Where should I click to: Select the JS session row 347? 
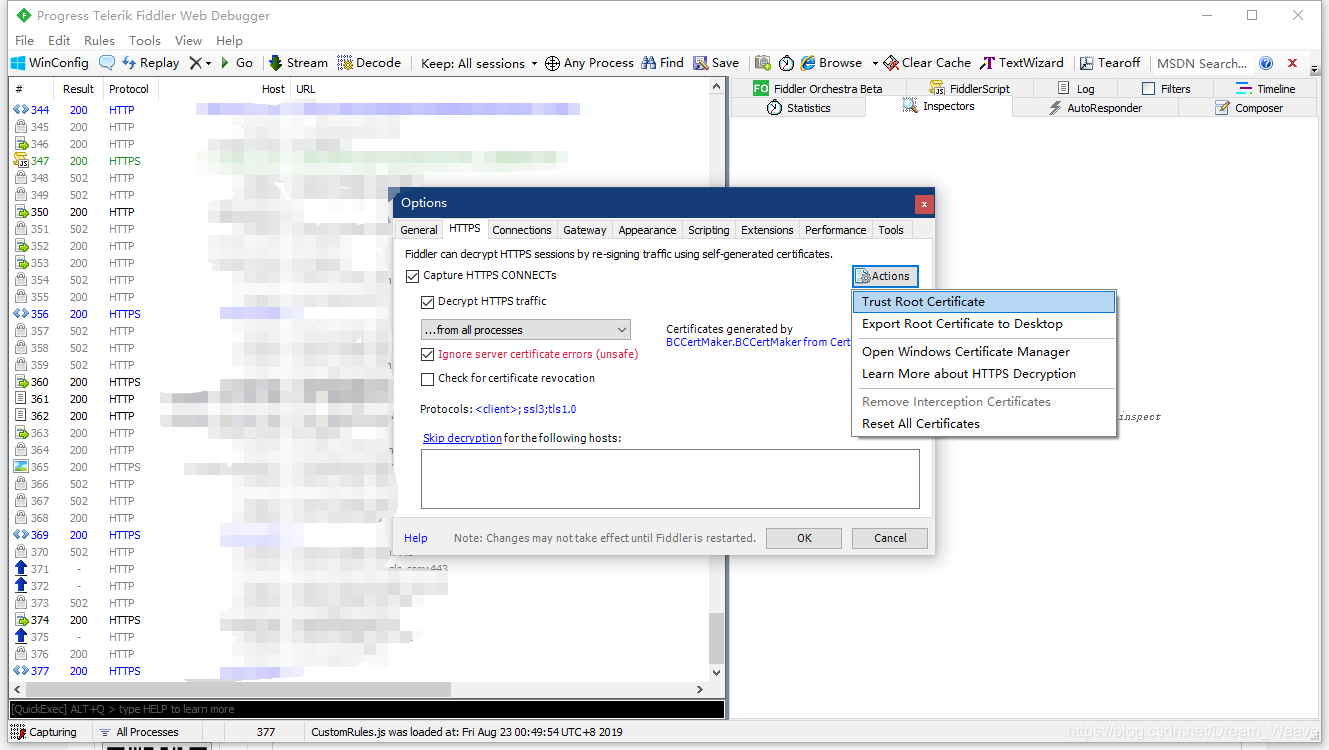point(360,161)
